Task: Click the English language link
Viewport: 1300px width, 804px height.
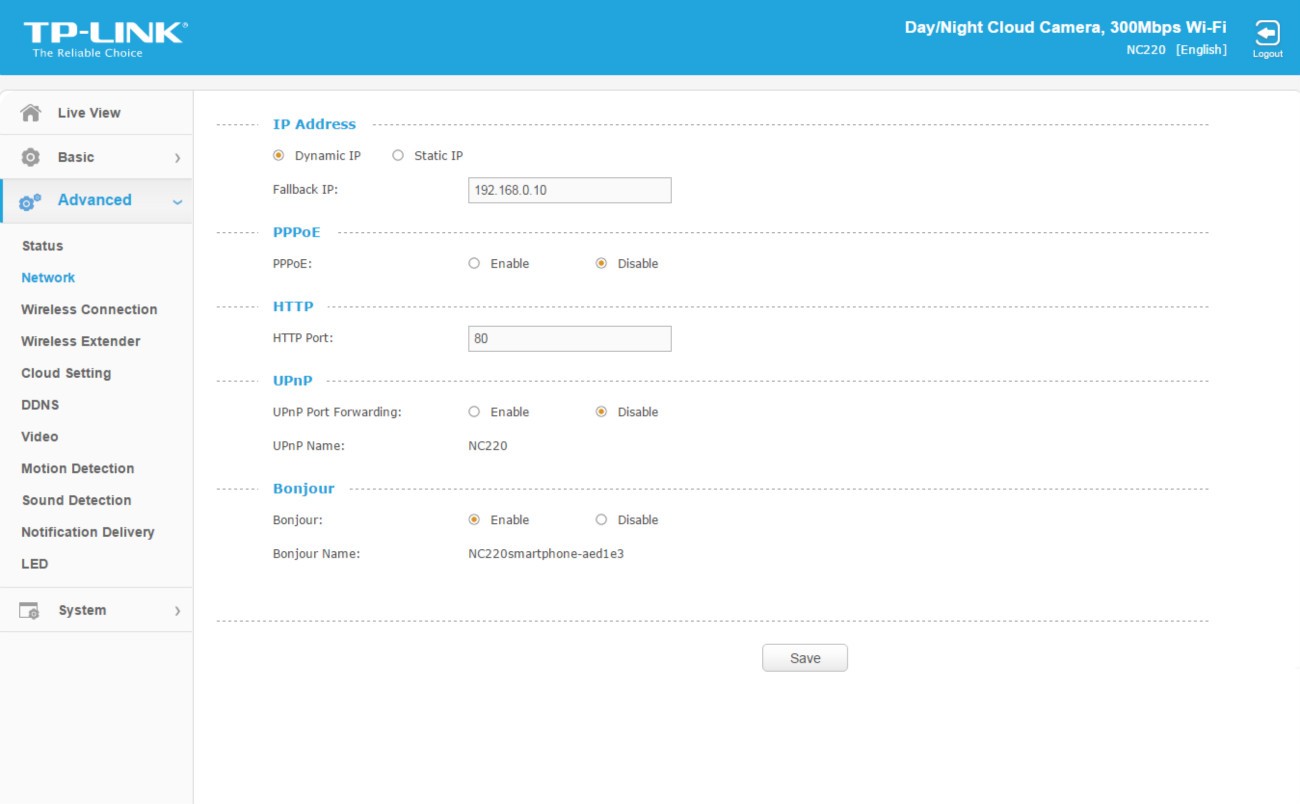Action: [1201, 50]
